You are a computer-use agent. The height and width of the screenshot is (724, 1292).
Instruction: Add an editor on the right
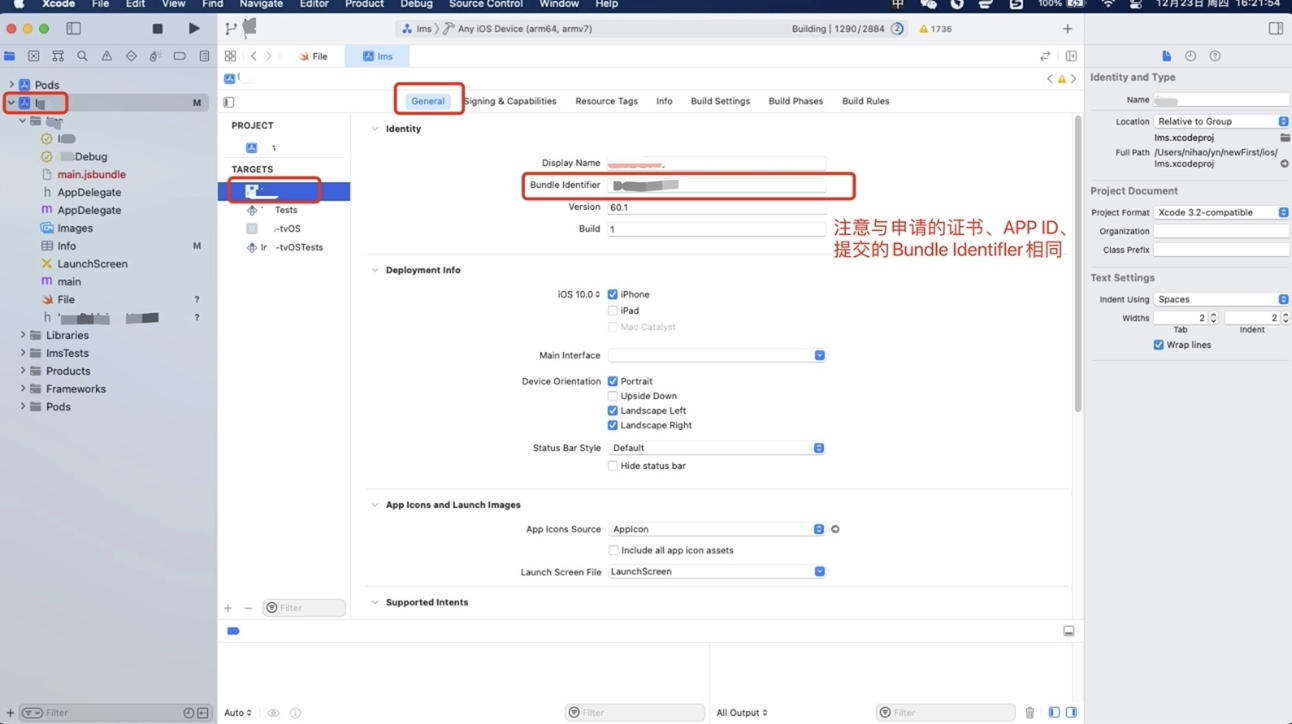[x=1071, y=56]
